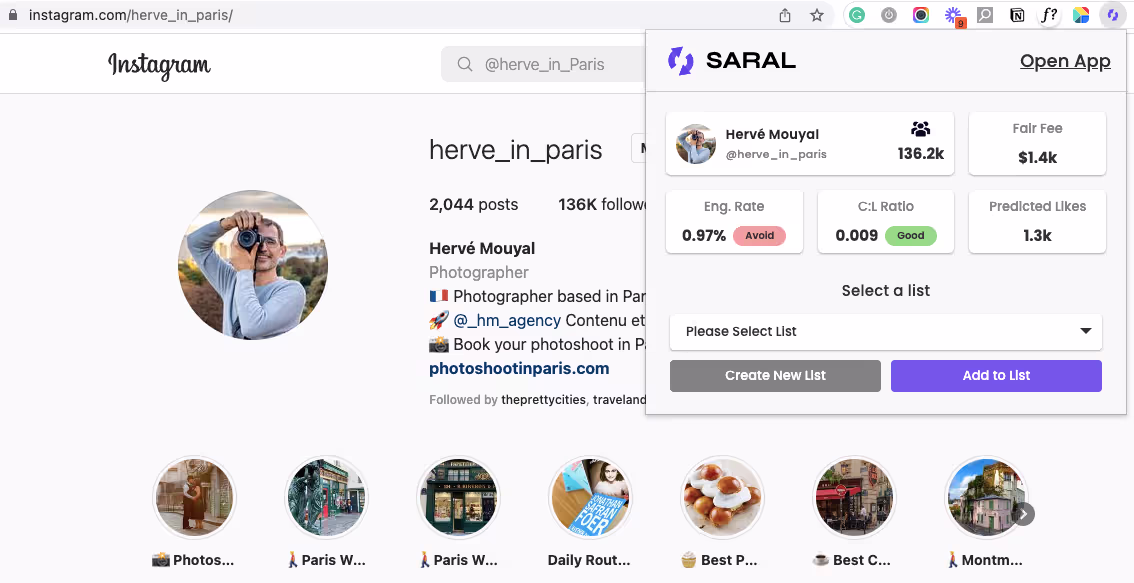The image size is (1134, 583).
Task: Open the photoshootinparis.com link
Action: coord(519,368)
